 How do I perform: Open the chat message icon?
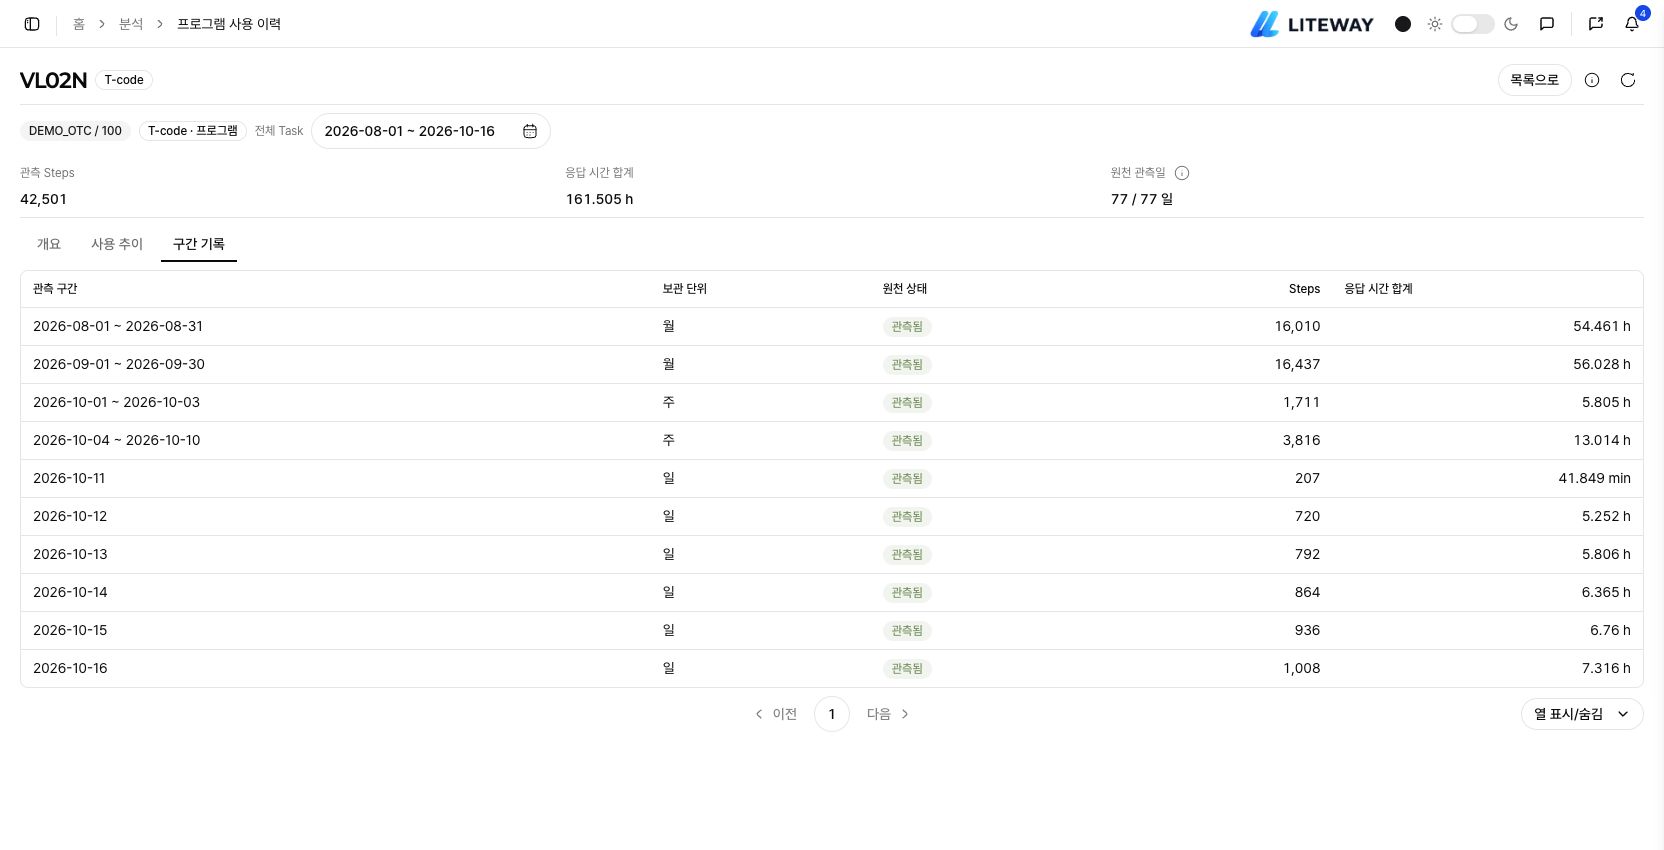(x=1547, y=24)
